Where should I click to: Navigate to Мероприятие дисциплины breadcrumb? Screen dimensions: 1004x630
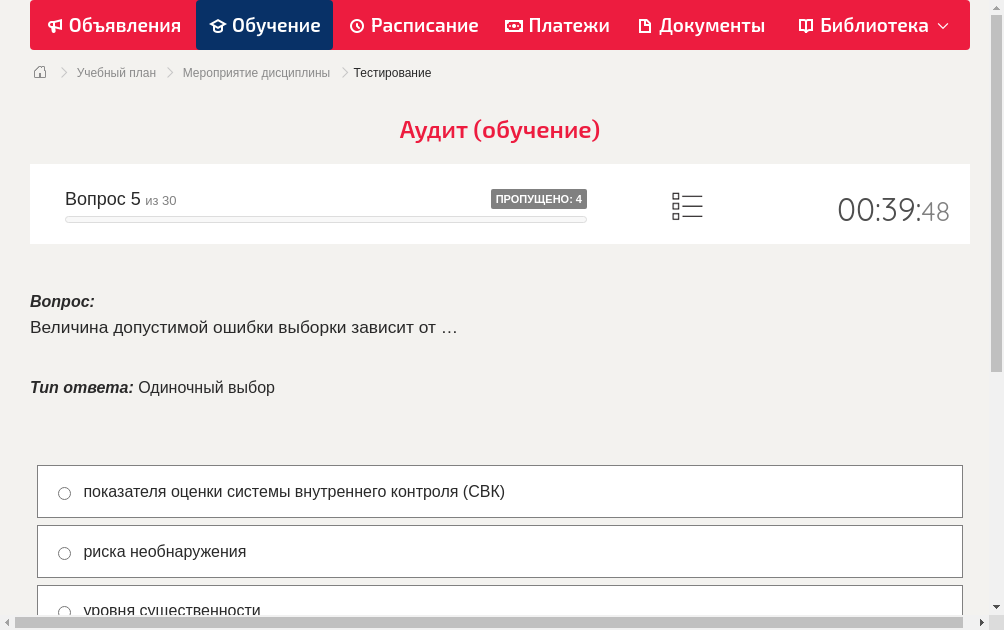pyautogui.click(x=255, y=72)
